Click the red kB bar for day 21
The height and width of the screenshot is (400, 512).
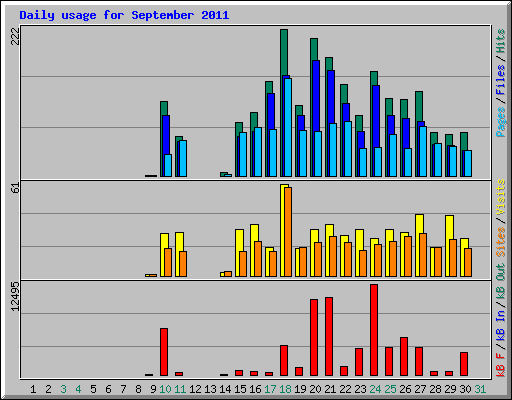click(329, 336)
